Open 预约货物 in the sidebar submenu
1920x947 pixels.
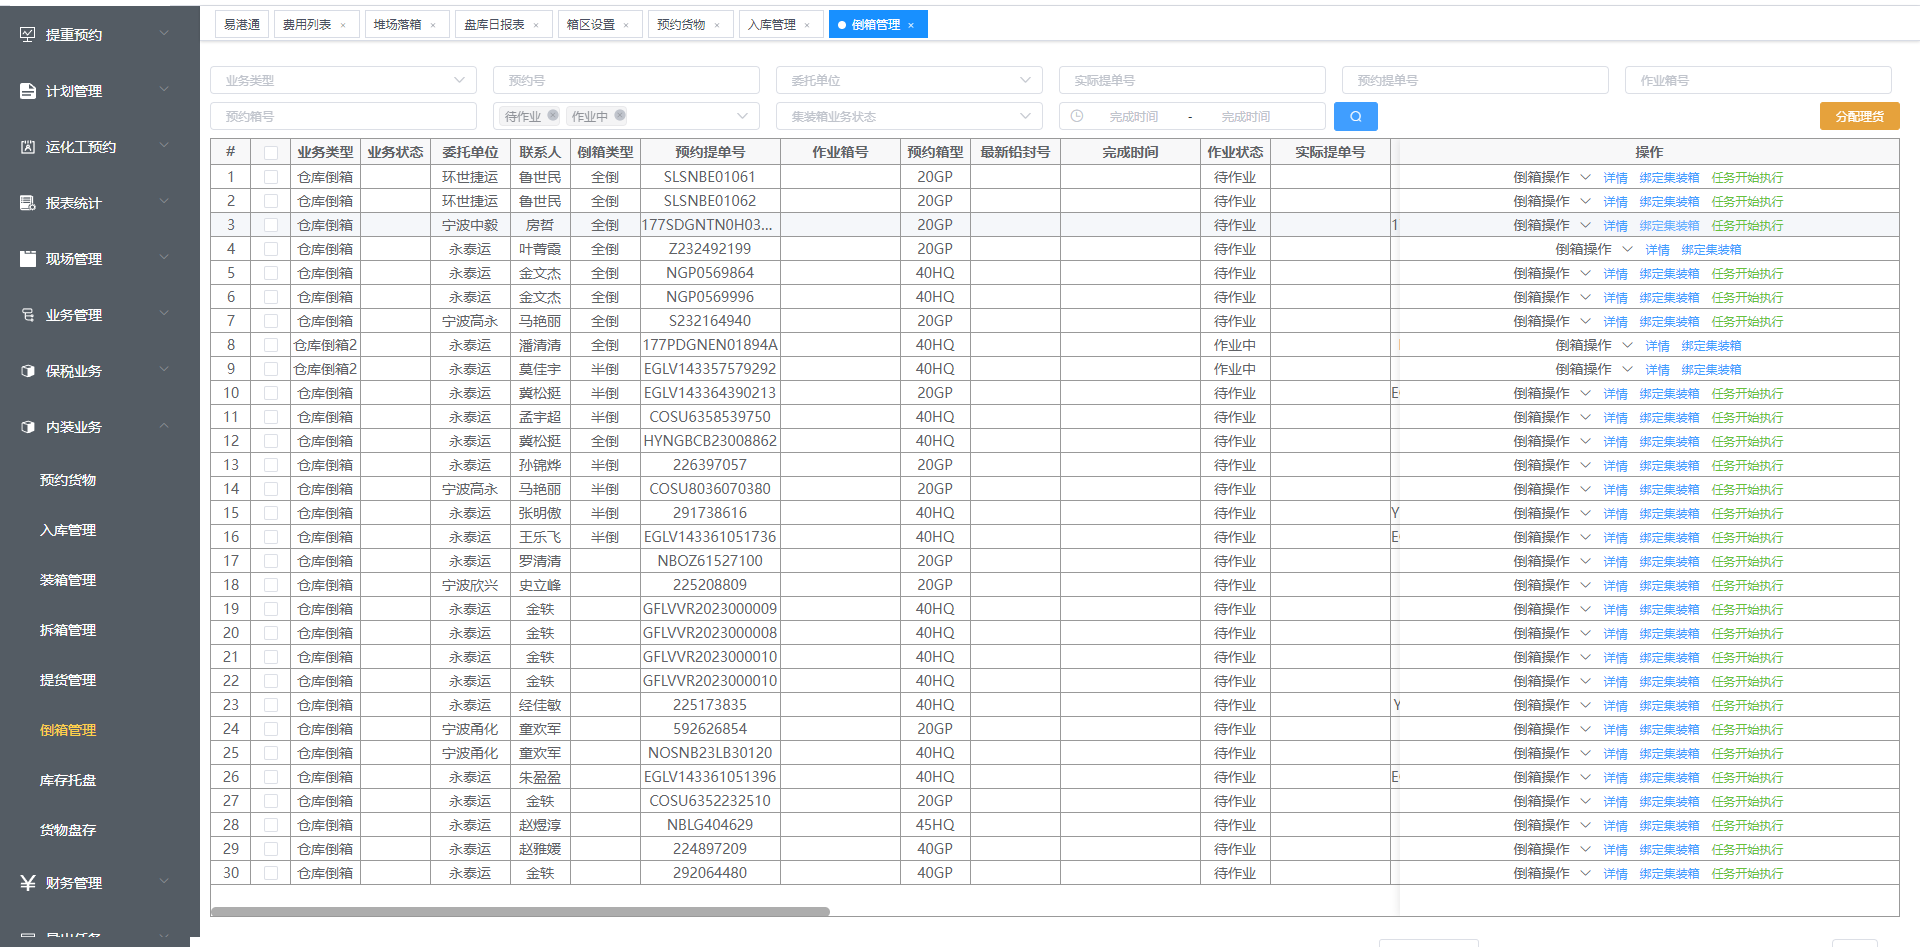tap(68, 480)
